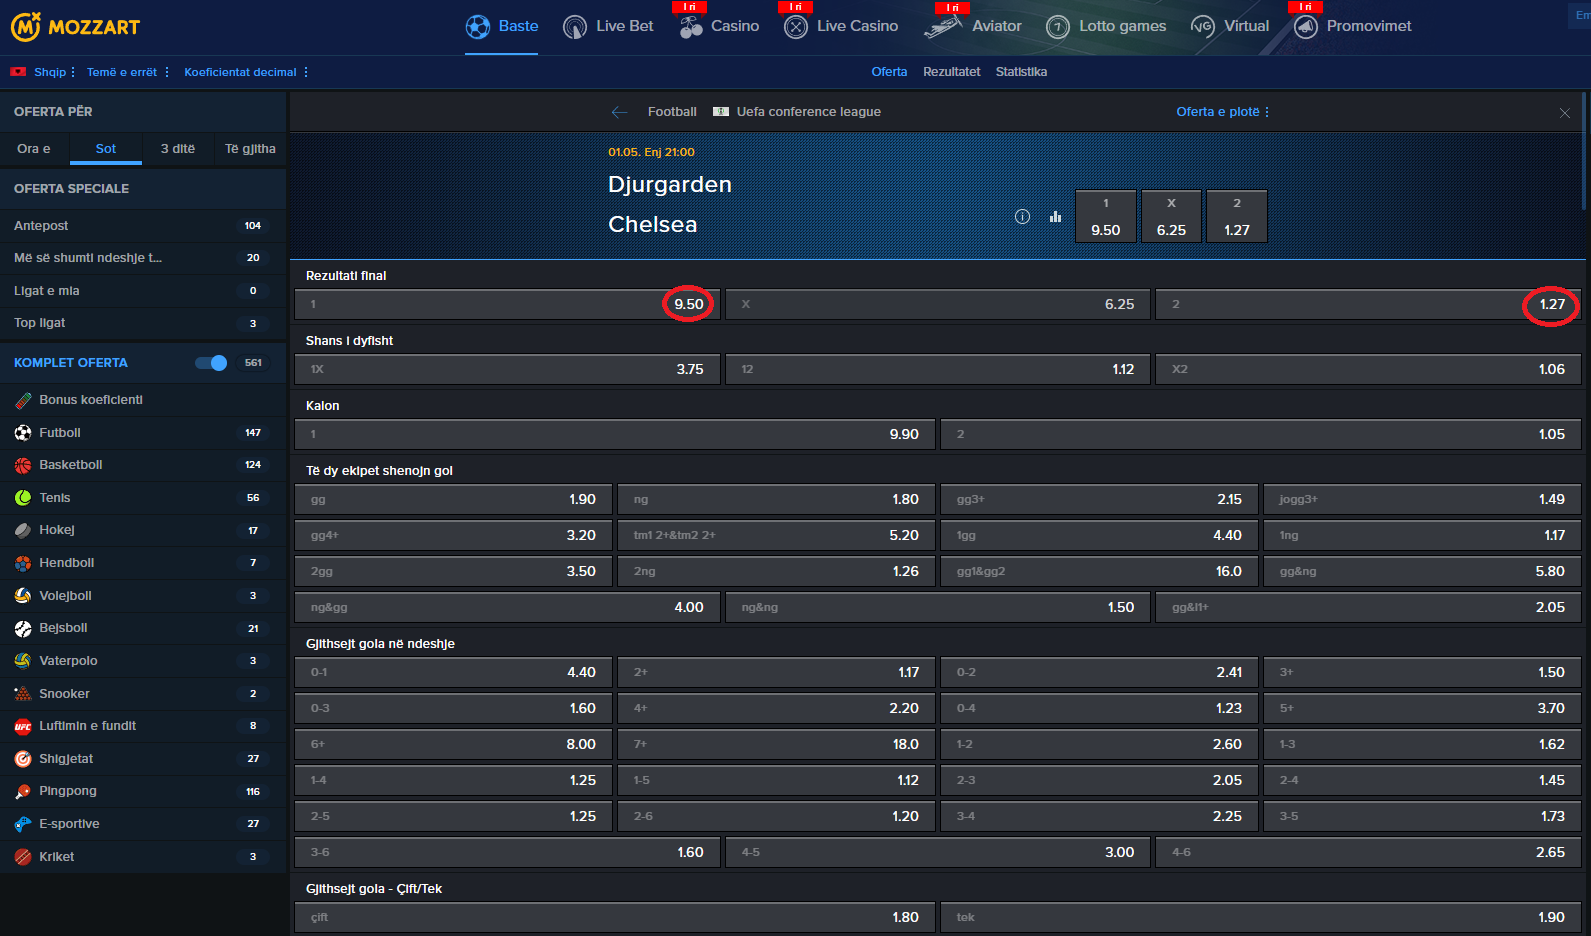1591x936 pixels.
Task: Open match info circle icon
Action: pos(1022,216)
